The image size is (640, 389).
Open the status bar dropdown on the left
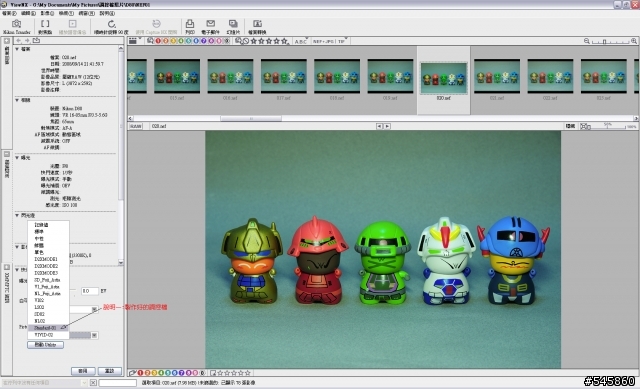pyautogui.click(x=84, y=382)
